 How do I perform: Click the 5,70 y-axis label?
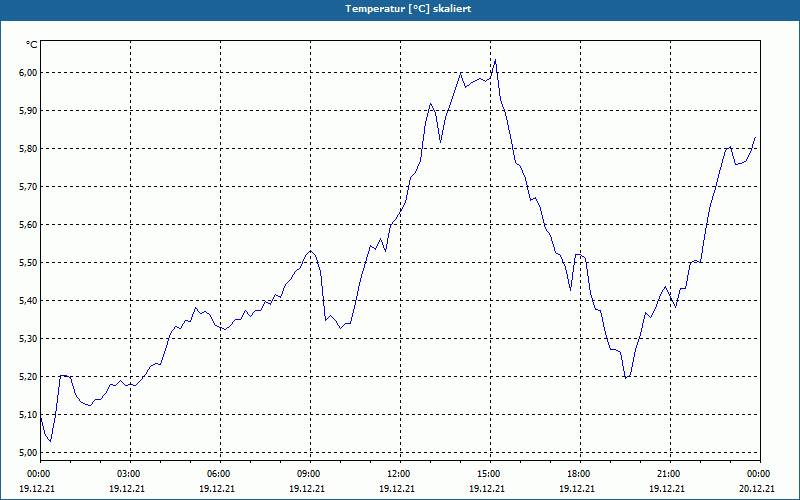tap(29, 187)
